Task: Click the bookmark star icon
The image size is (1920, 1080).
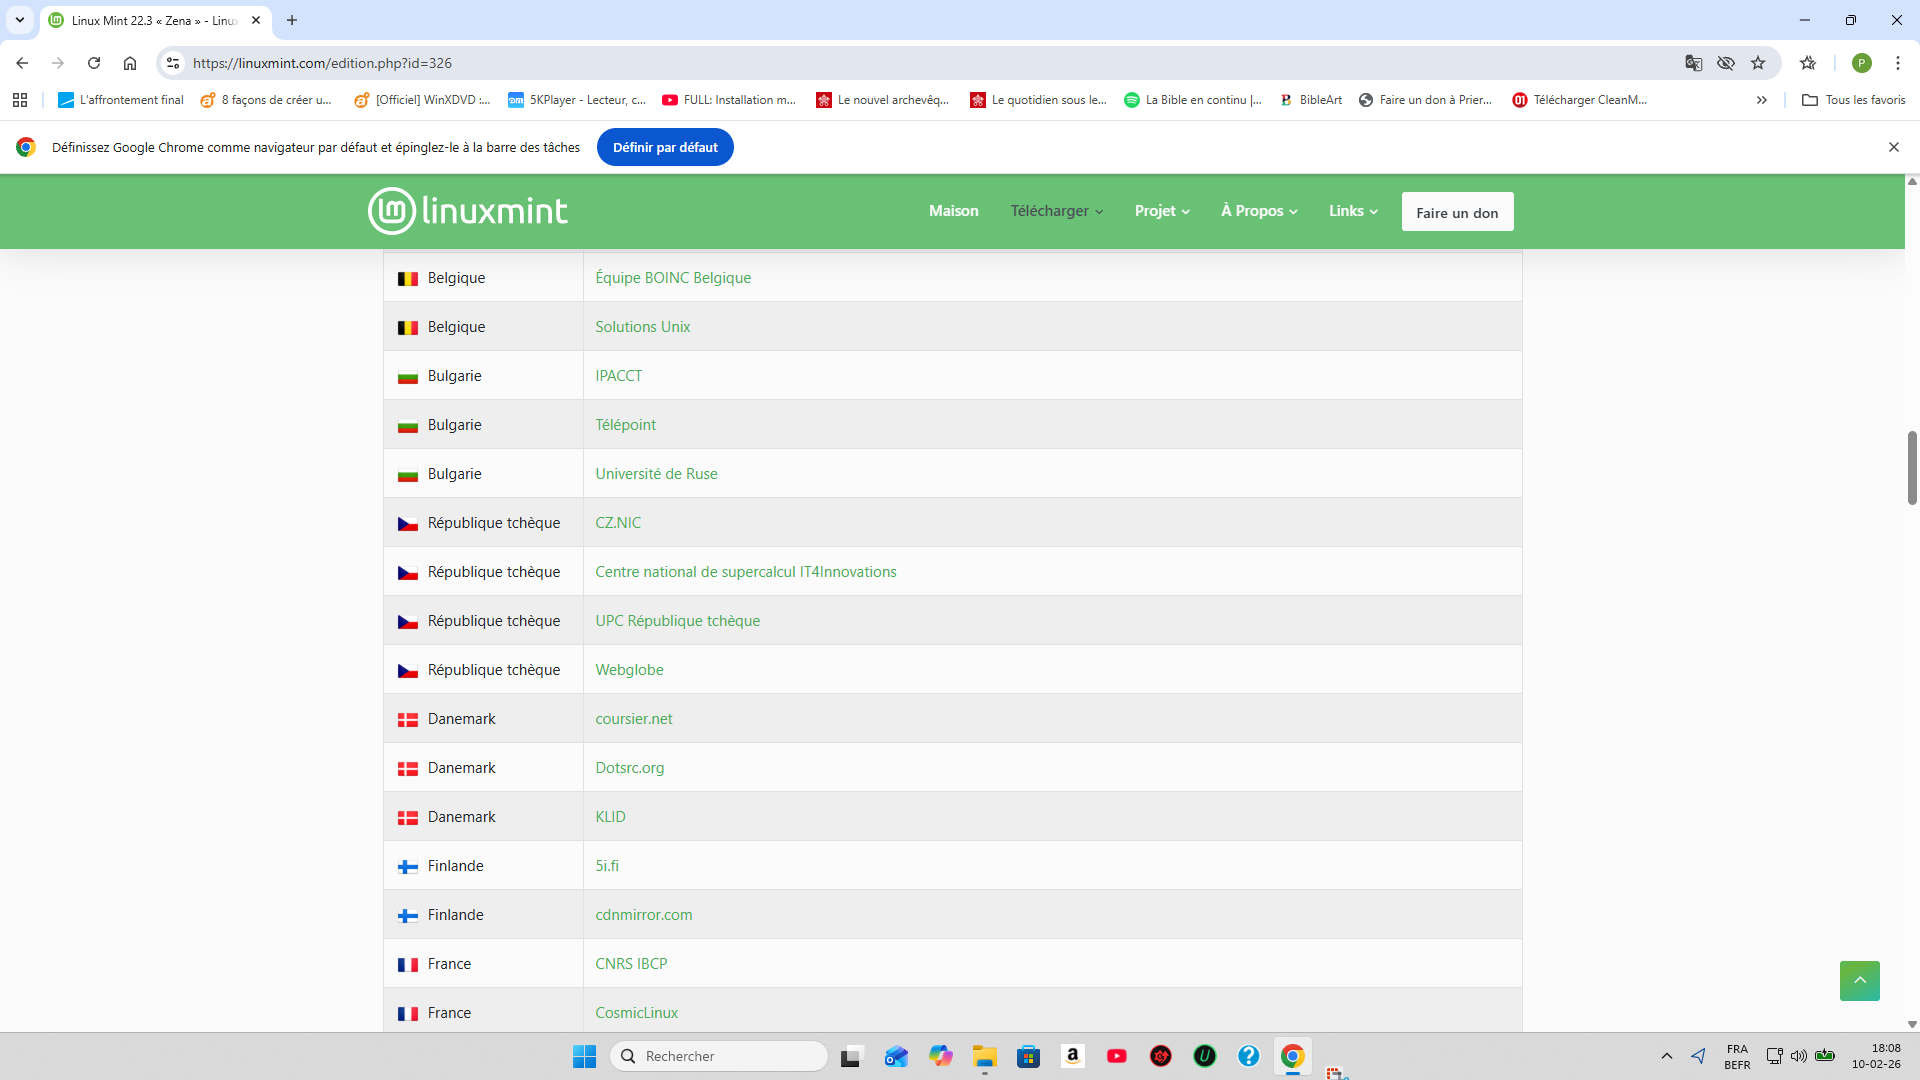Action: (1758, 63)
